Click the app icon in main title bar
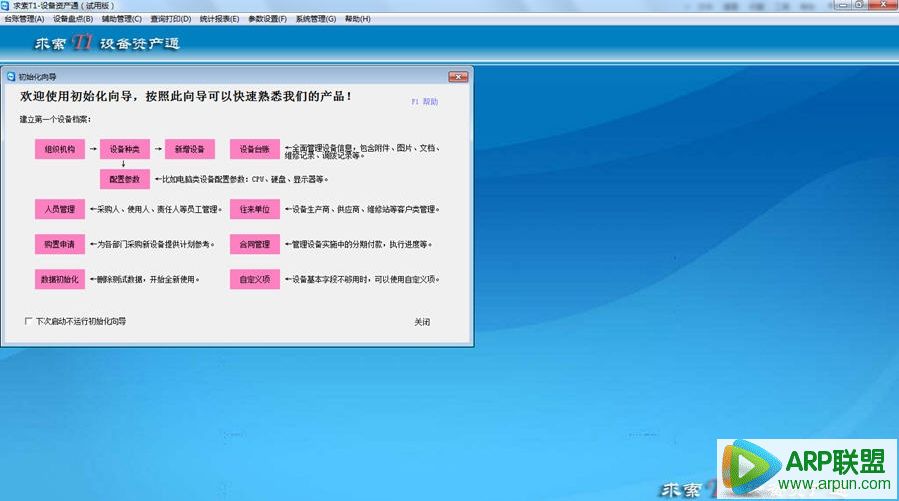The height and width of the screenshot is (501, 899). pos(5,5)
